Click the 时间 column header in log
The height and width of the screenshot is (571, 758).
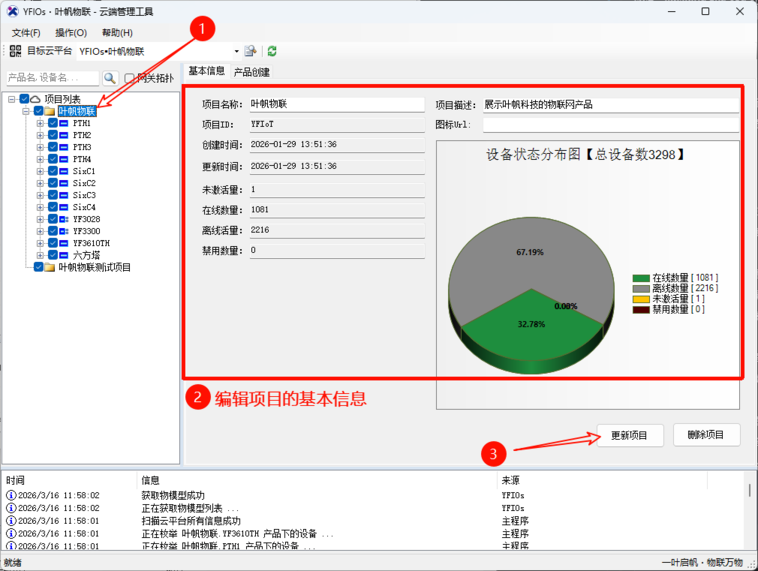click(70, 480)
